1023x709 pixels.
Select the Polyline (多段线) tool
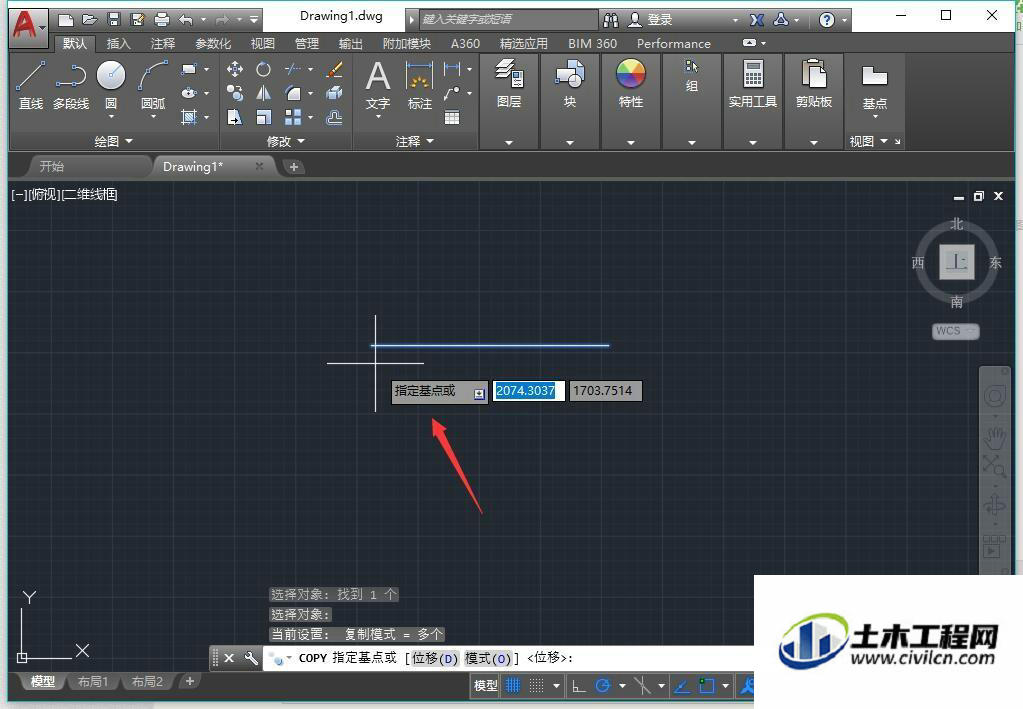pyautogui.click(x=70, y=85)
